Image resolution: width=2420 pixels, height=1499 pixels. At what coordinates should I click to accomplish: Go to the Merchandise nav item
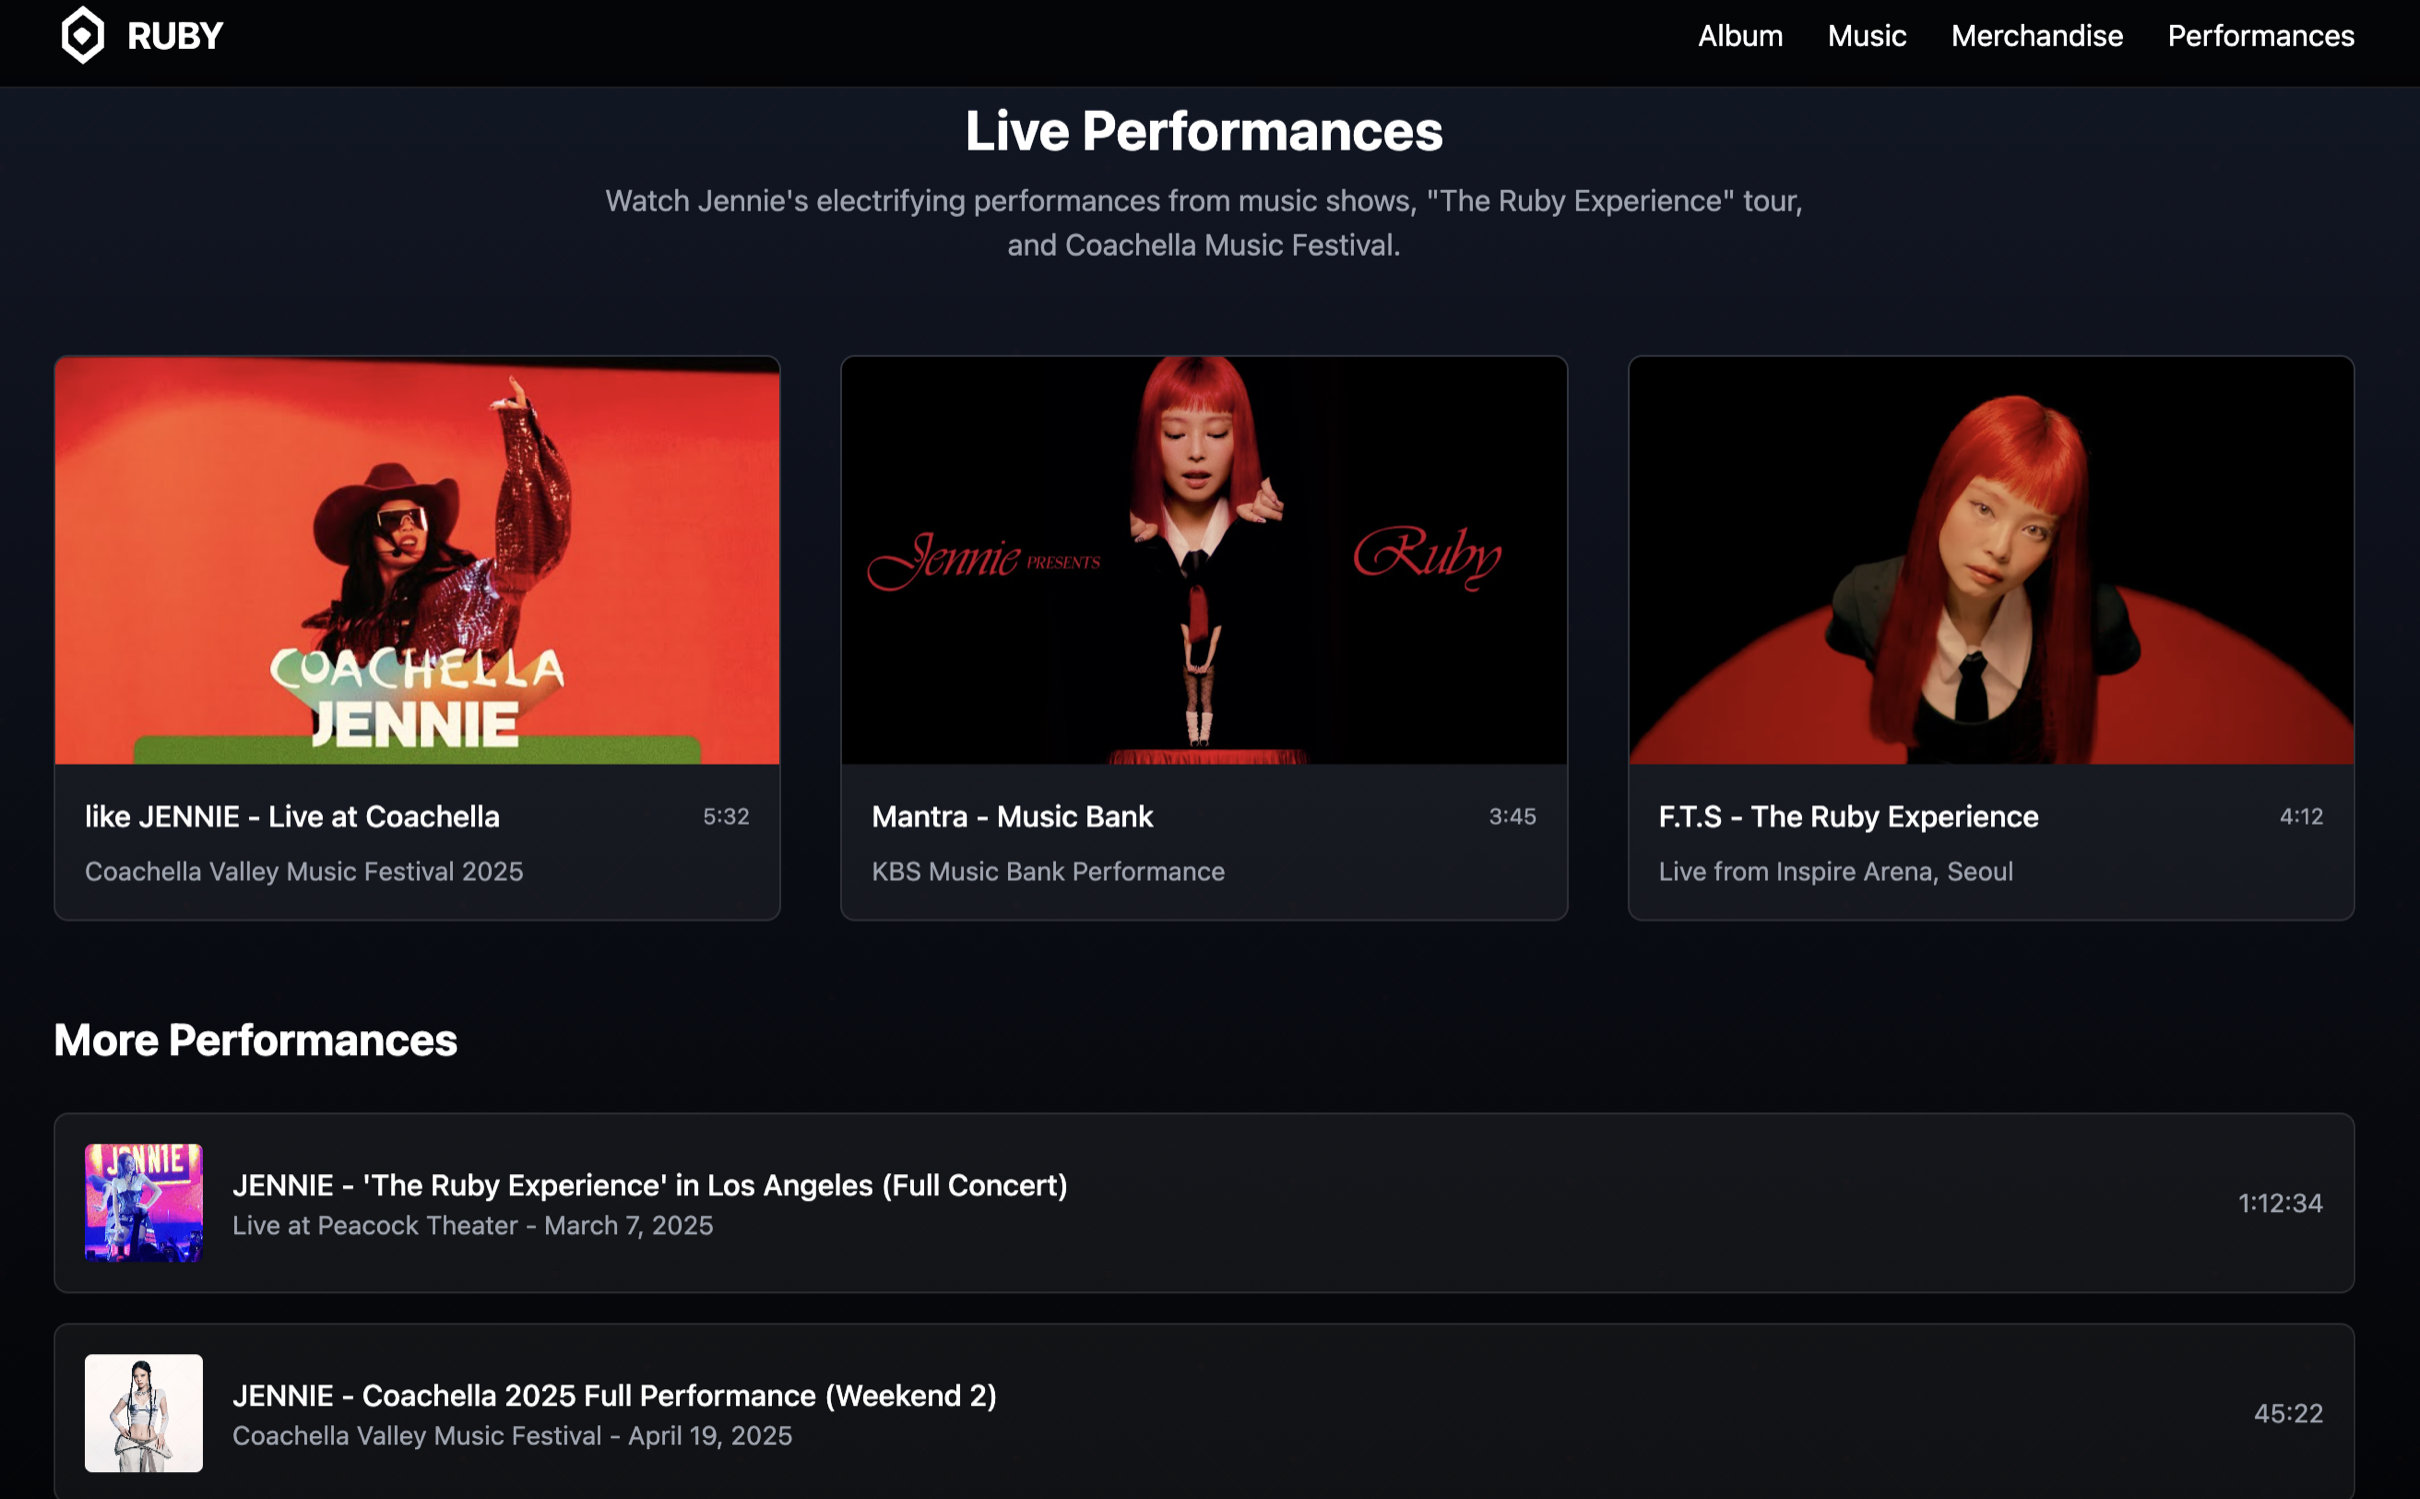2036,36
